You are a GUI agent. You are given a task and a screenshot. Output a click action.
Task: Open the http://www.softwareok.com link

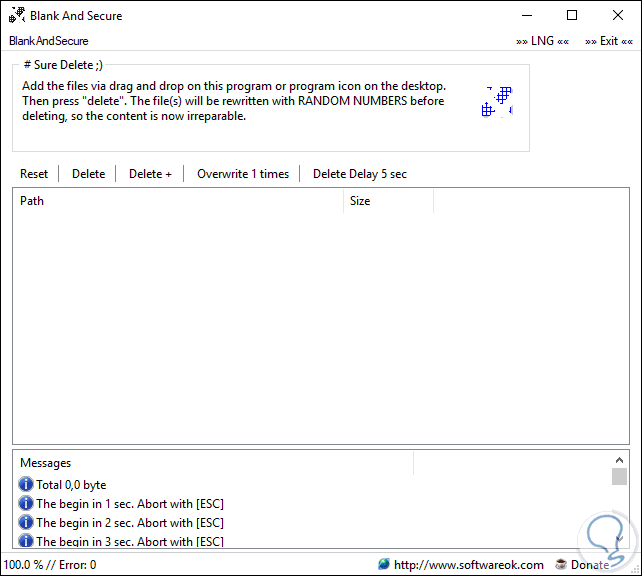point(468,565)
